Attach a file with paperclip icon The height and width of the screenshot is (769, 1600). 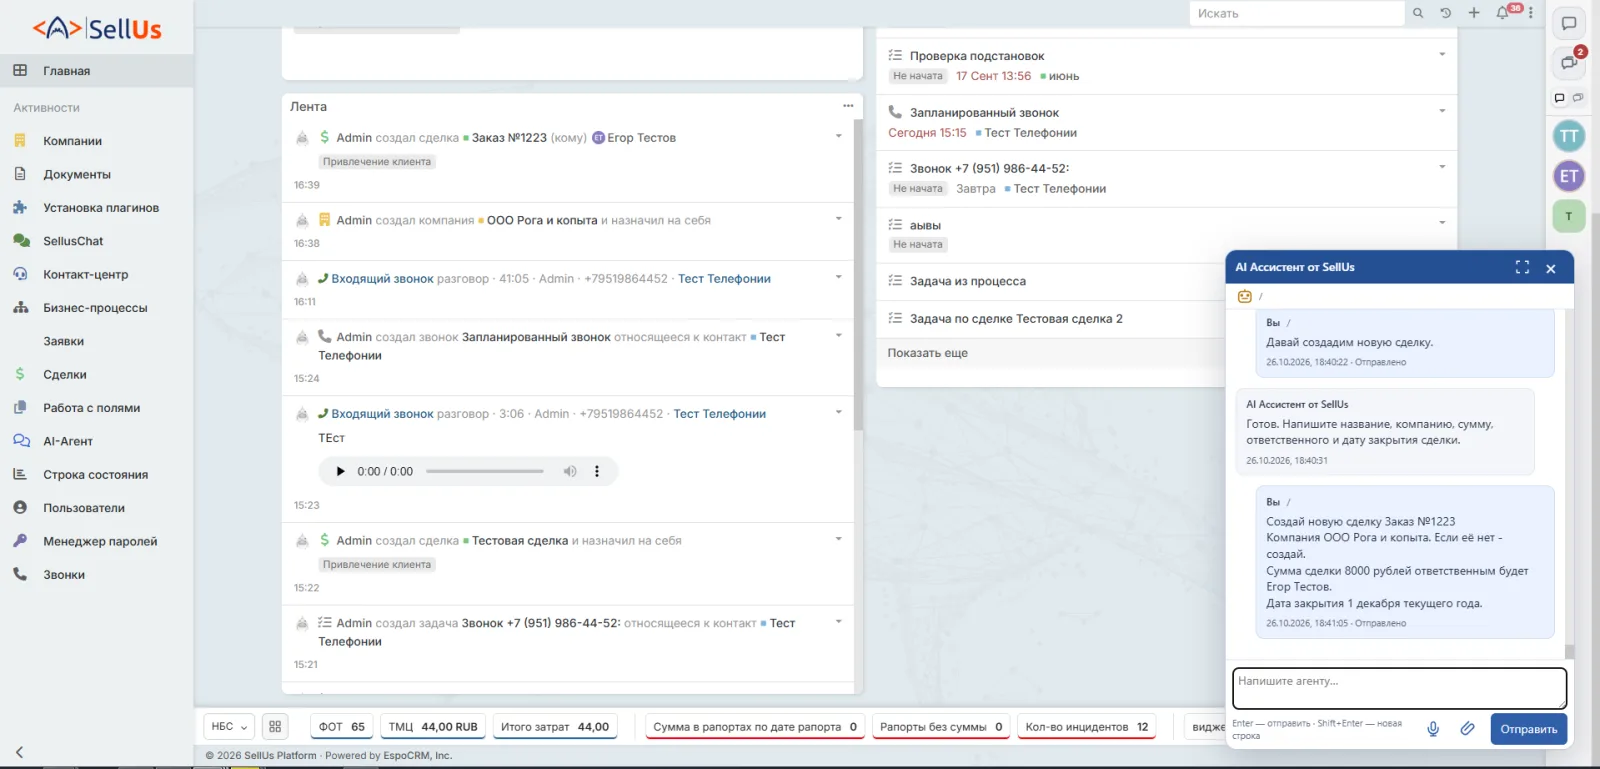pyautogui.click(x=1467, y=729)
